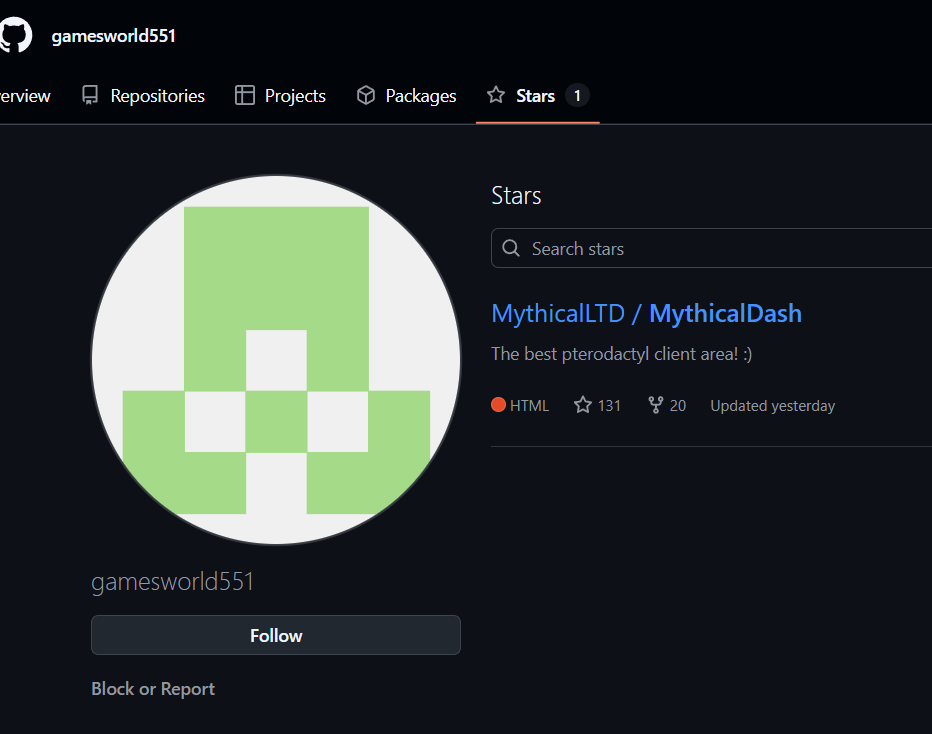The height and width of the screenshot is (734, 932).
Task: Click the fork icon beside the 20 count
Action: pos(655,405)
